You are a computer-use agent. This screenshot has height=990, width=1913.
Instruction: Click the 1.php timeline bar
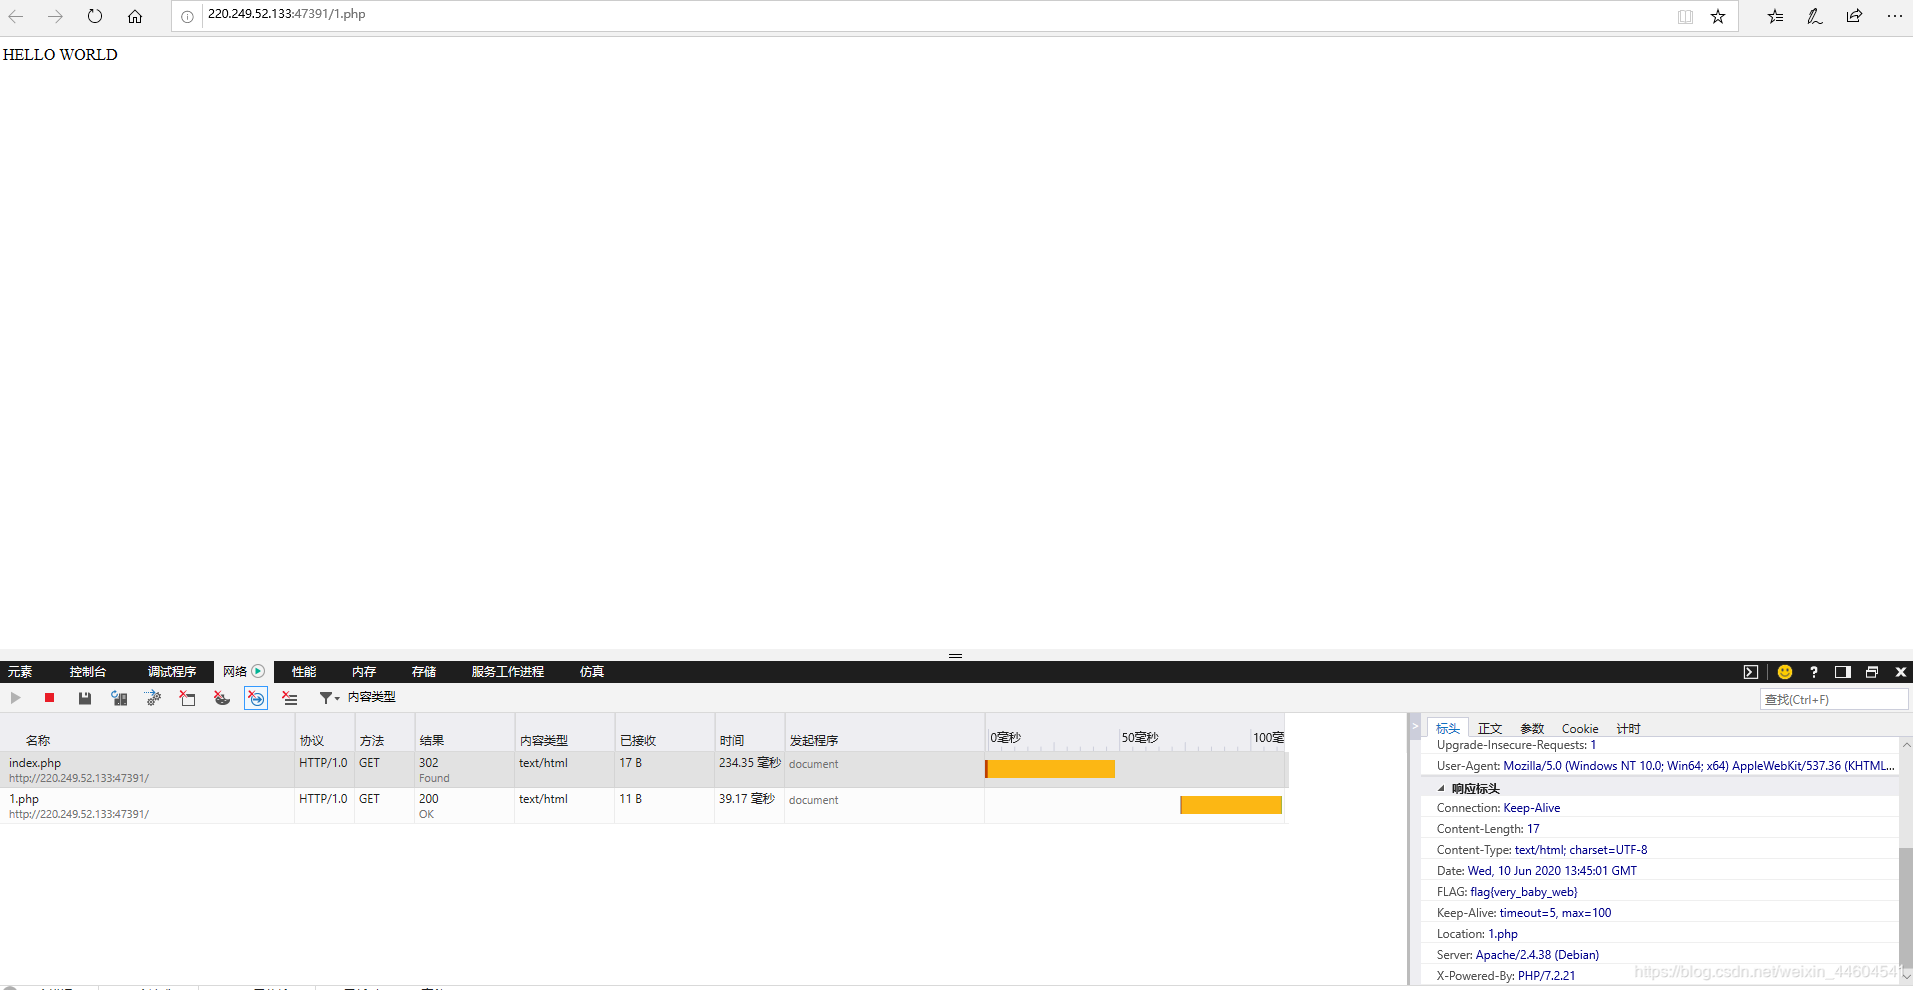[x=1231, y=805]
